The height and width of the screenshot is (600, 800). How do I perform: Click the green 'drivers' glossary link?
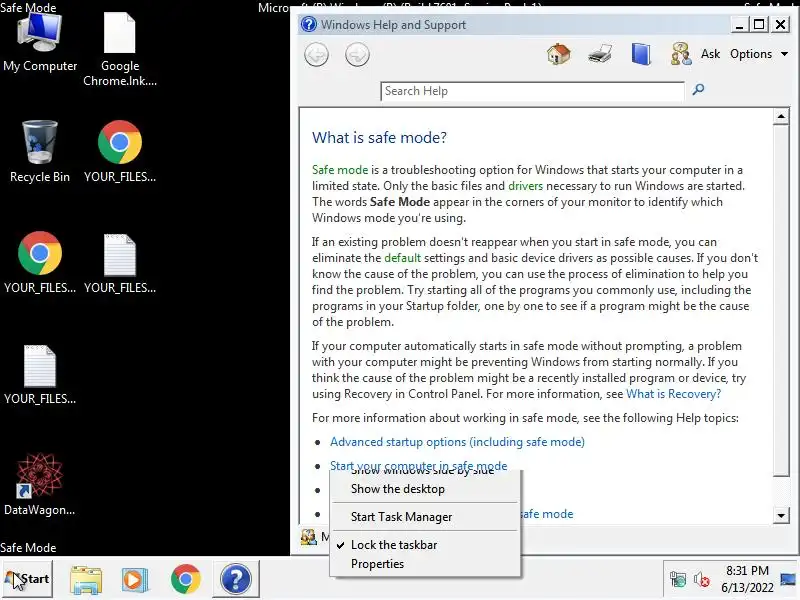(x=526, y=186)
